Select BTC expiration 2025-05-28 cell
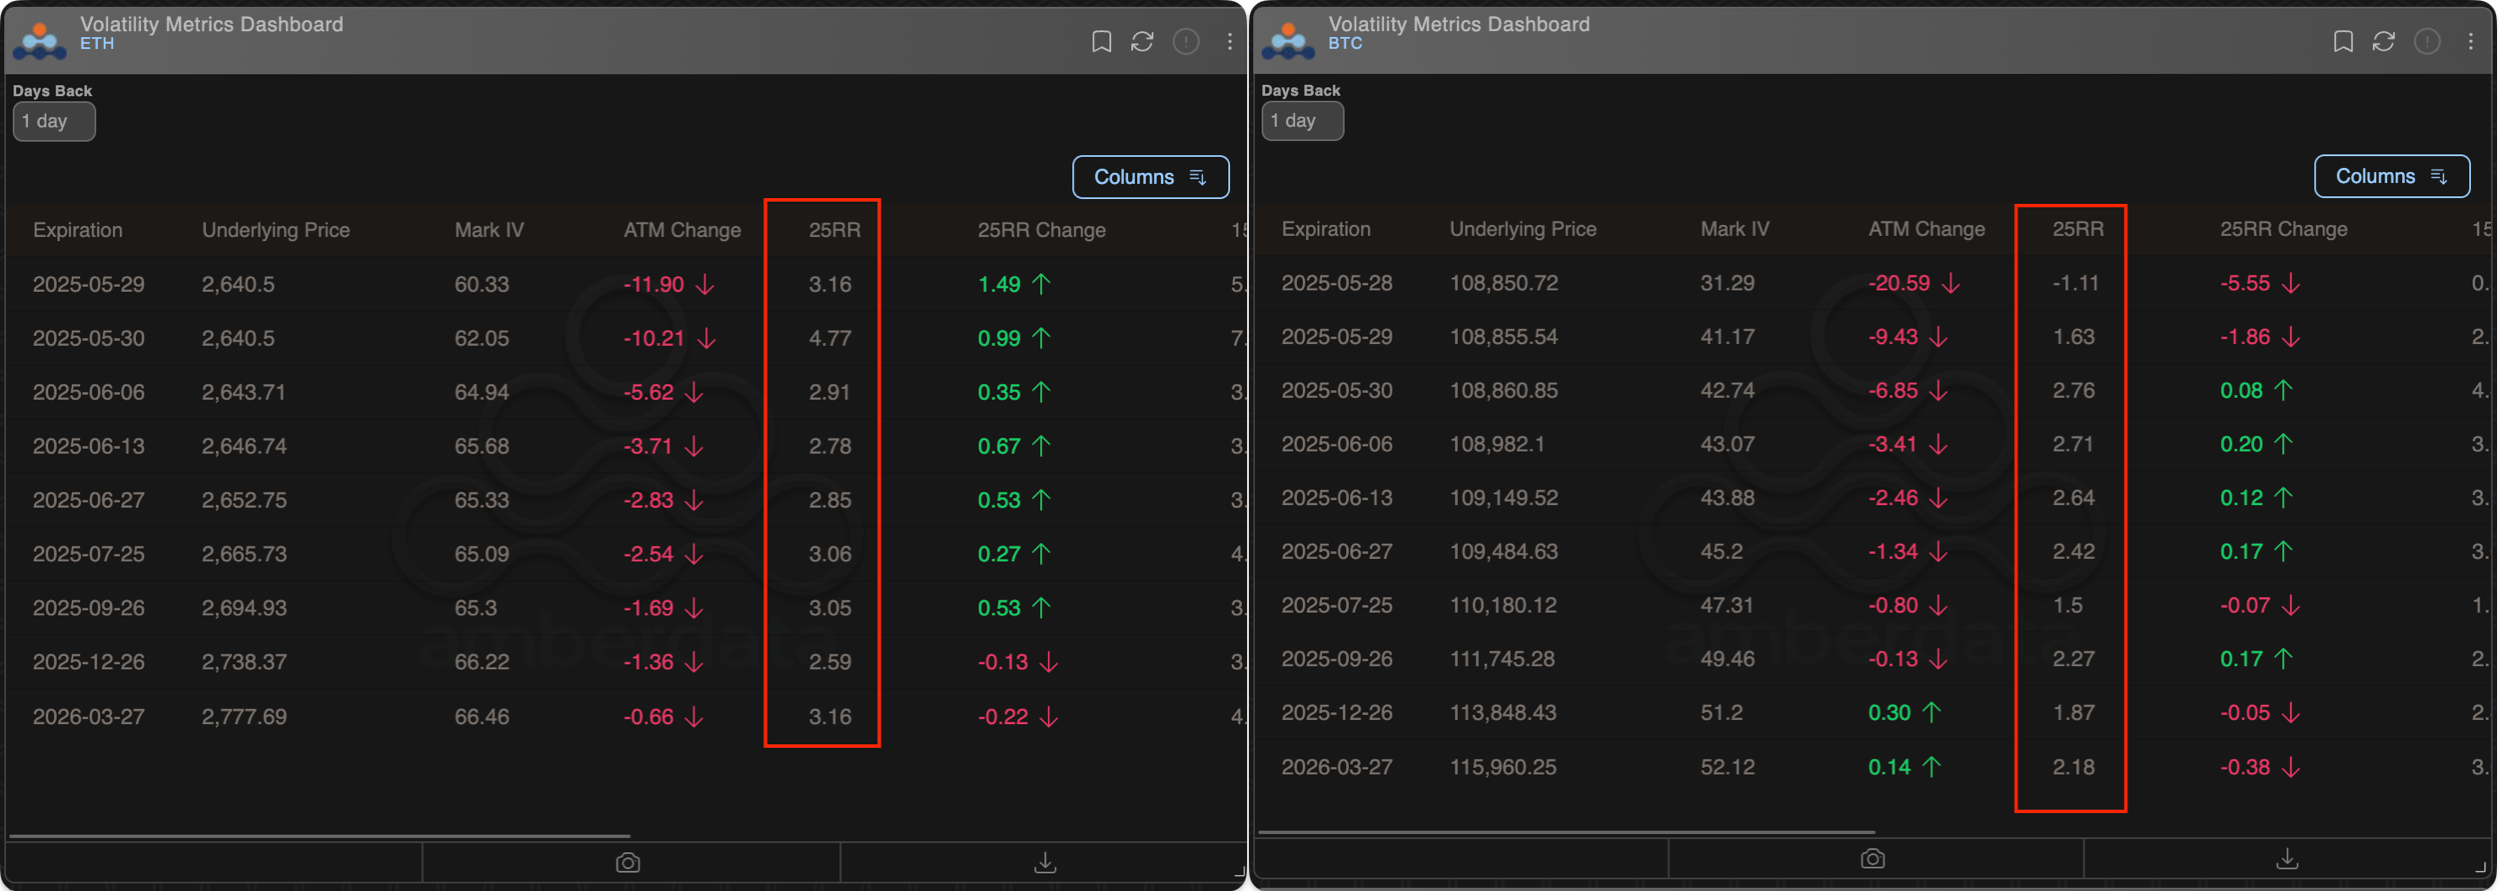This screenshot has width=2500, height=891. 1337,283
